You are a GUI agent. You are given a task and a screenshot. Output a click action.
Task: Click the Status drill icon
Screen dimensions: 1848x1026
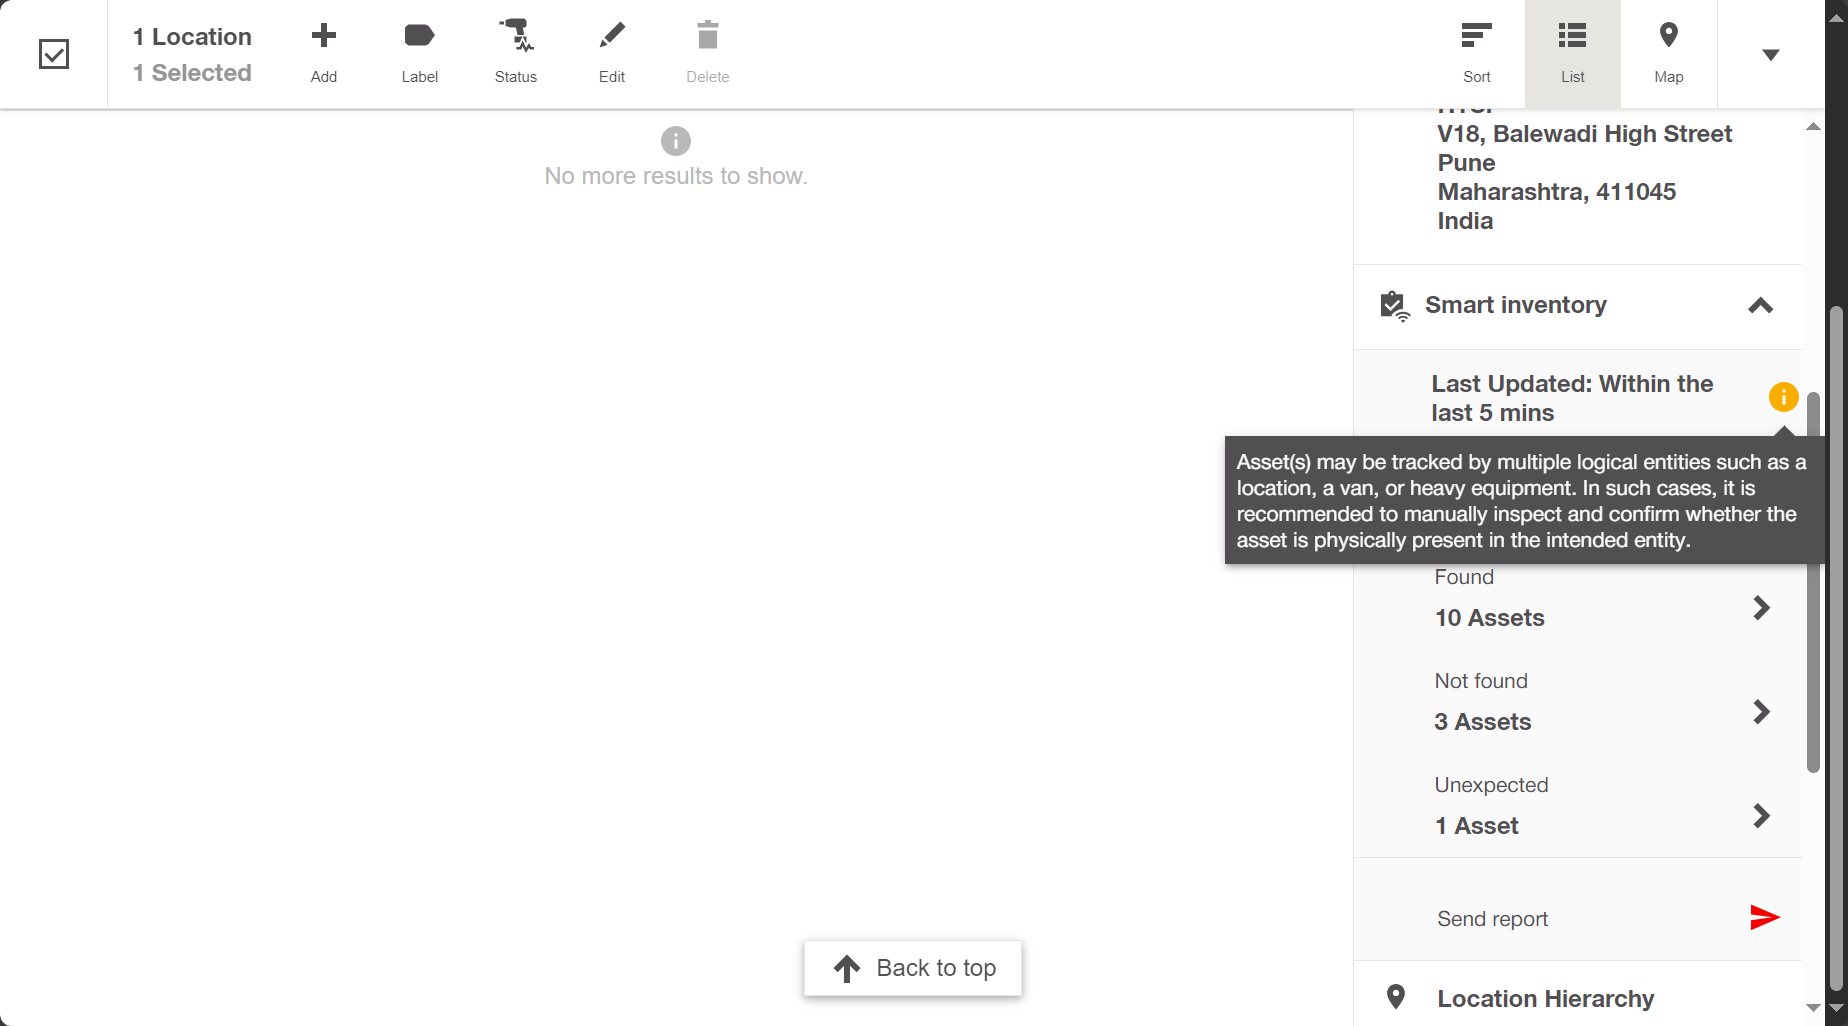(516, 37)
